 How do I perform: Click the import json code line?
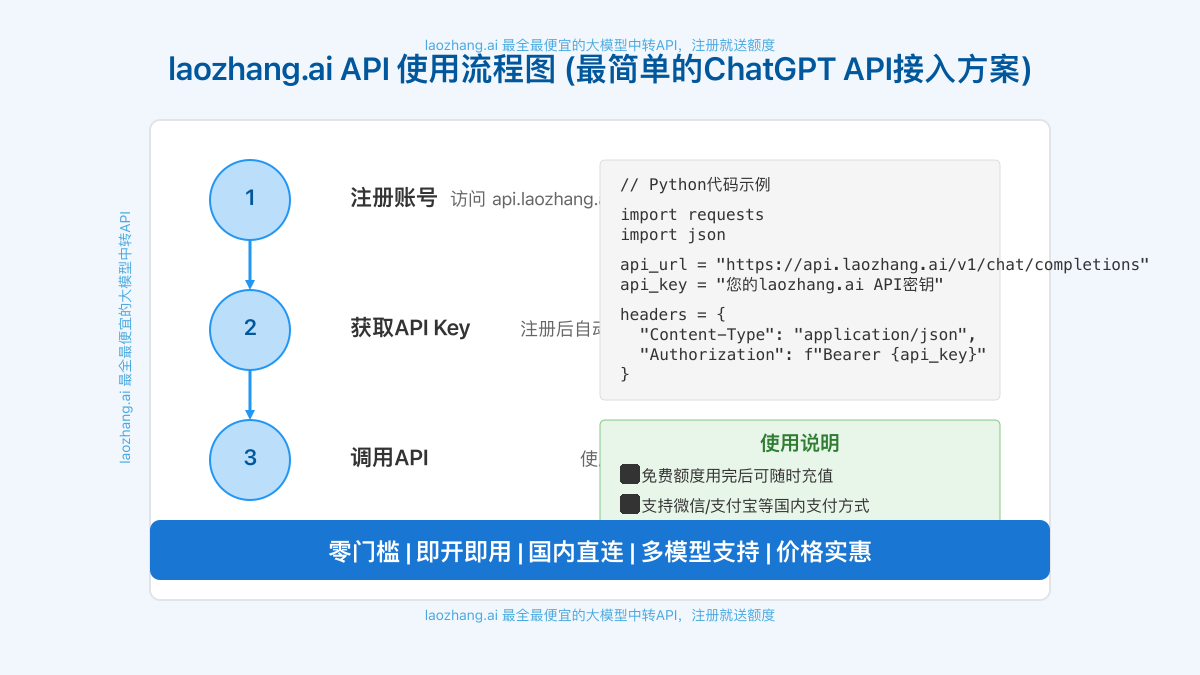click(673, 235)
